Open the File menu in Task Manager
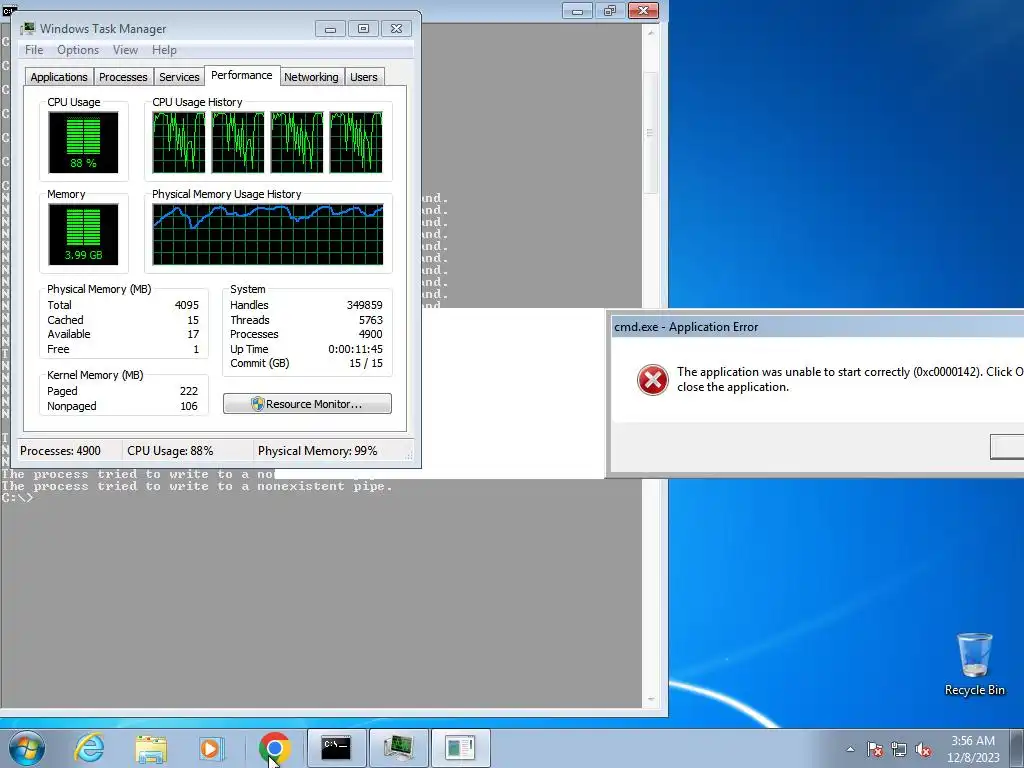1024x768 pixels. click(x=34, y=50)
